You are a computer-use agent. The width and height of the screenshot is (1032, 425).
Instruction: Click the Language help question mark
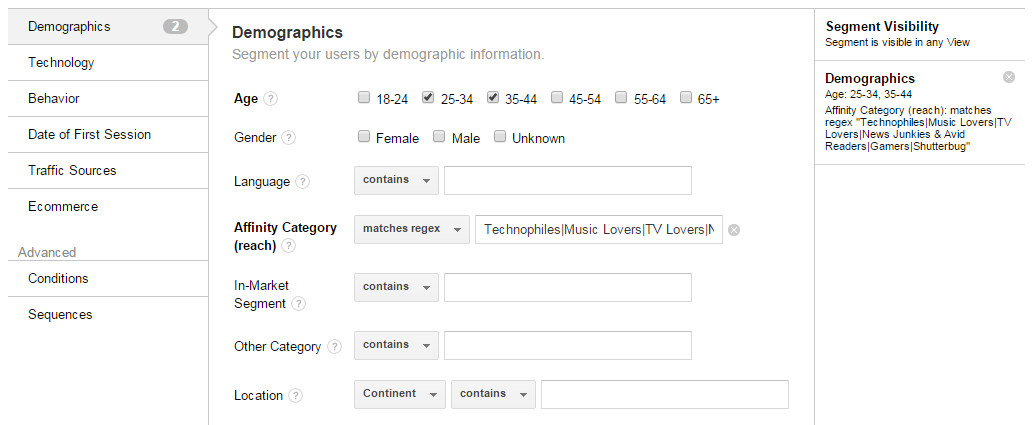pos(303,182)
